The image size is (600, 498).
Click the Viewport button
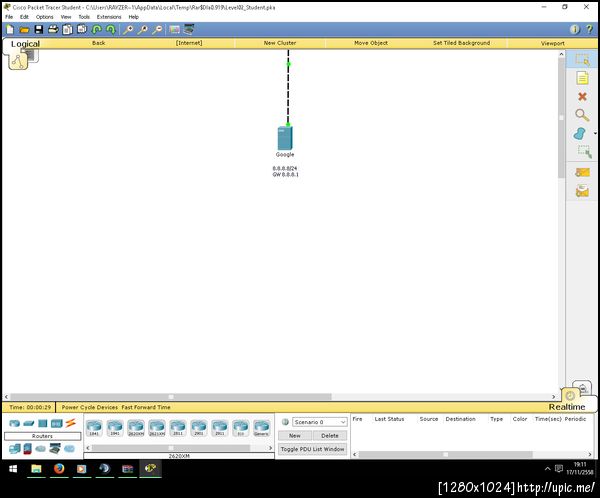(x=553, y=43)
